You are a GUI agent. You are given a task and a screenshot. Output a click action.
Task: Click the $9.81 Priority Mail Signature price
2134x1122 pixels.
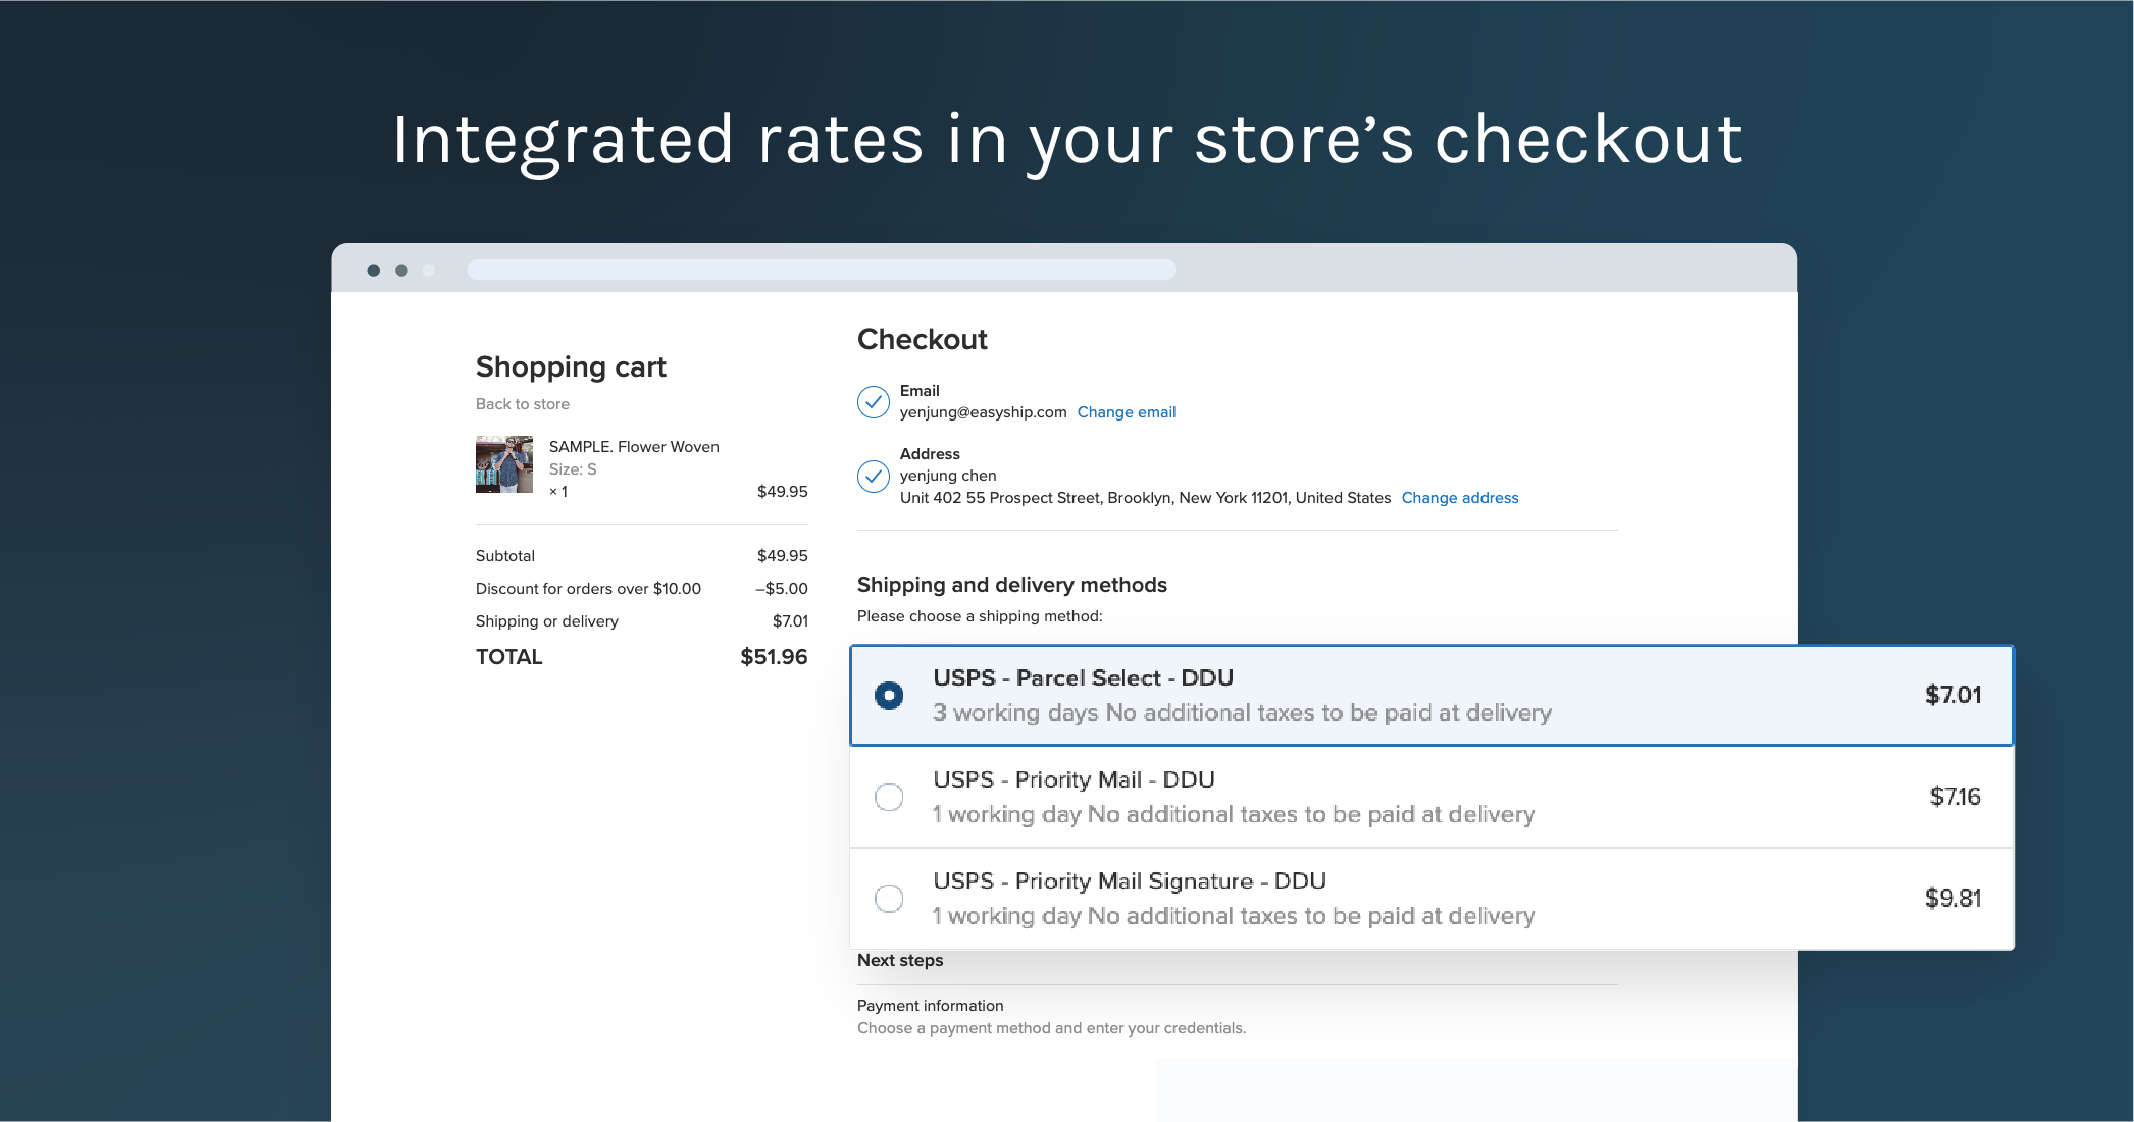pos(1952,898)
